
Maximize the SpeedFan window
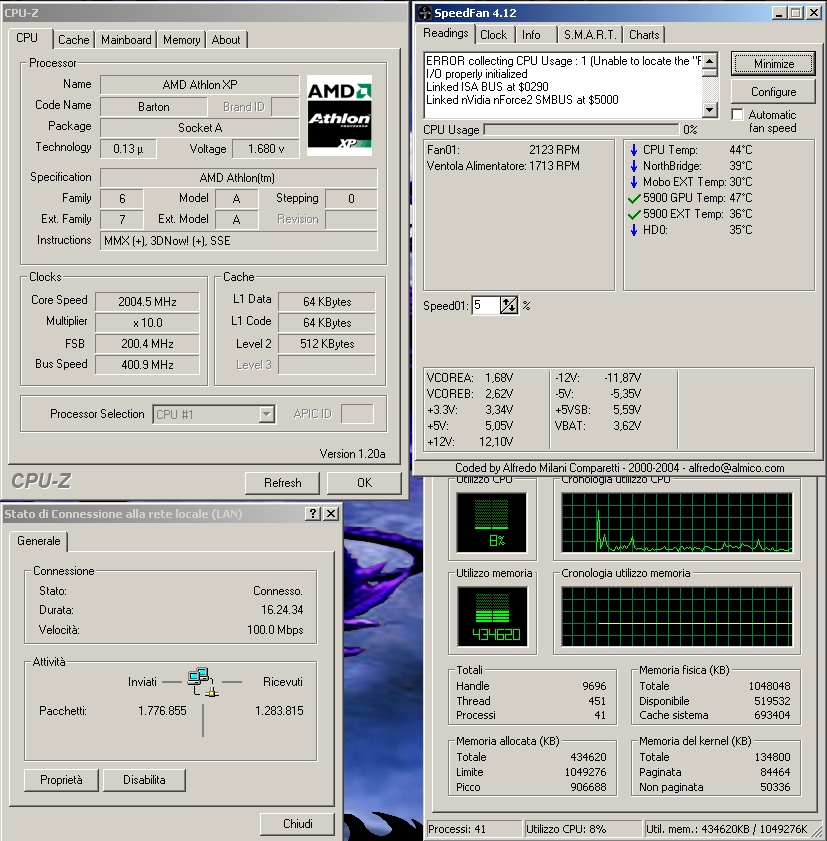coord(796,13)
